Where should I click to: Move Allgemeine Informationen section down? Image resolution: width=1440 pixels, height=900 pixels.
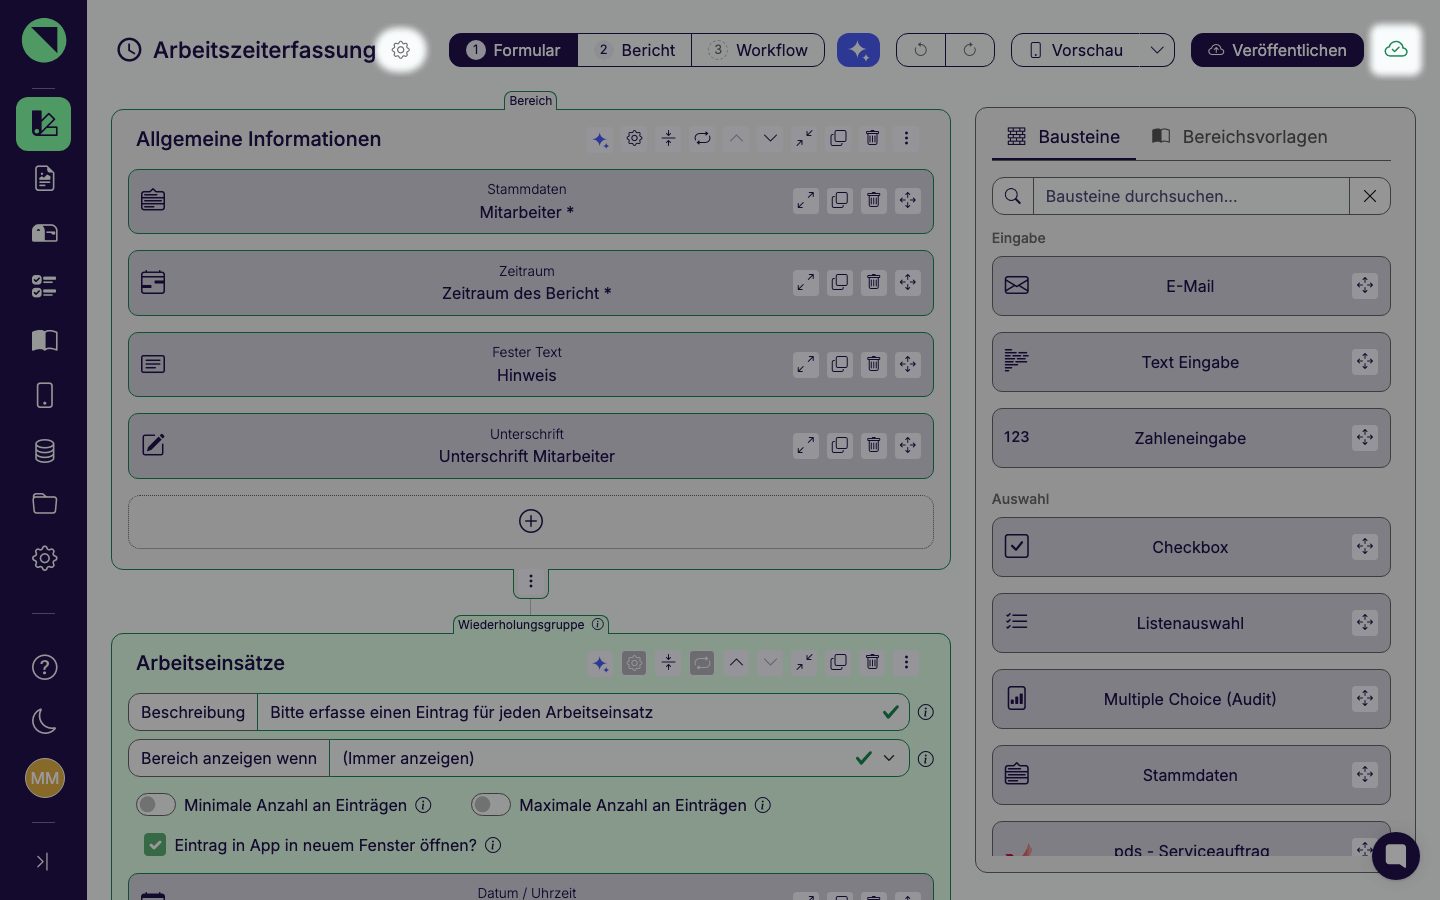pos(770,138)
